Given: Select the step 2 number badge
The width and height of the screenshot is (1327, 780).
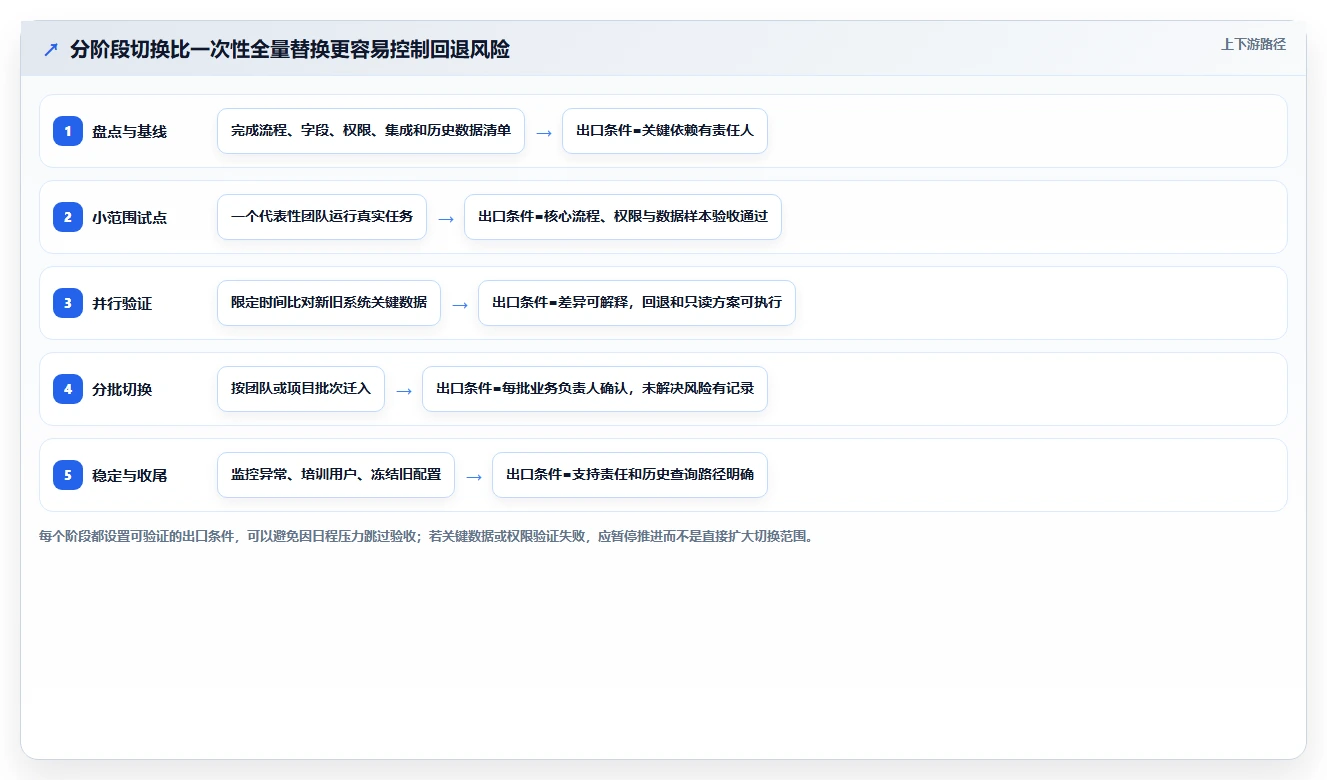Looking at the screenshot, I should (68, 217).
